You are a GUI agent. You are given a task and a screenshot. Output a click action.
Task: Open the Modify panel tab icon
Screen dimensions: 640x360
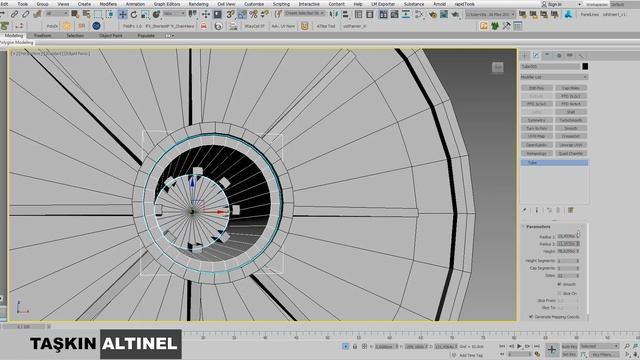coord(536,56)
